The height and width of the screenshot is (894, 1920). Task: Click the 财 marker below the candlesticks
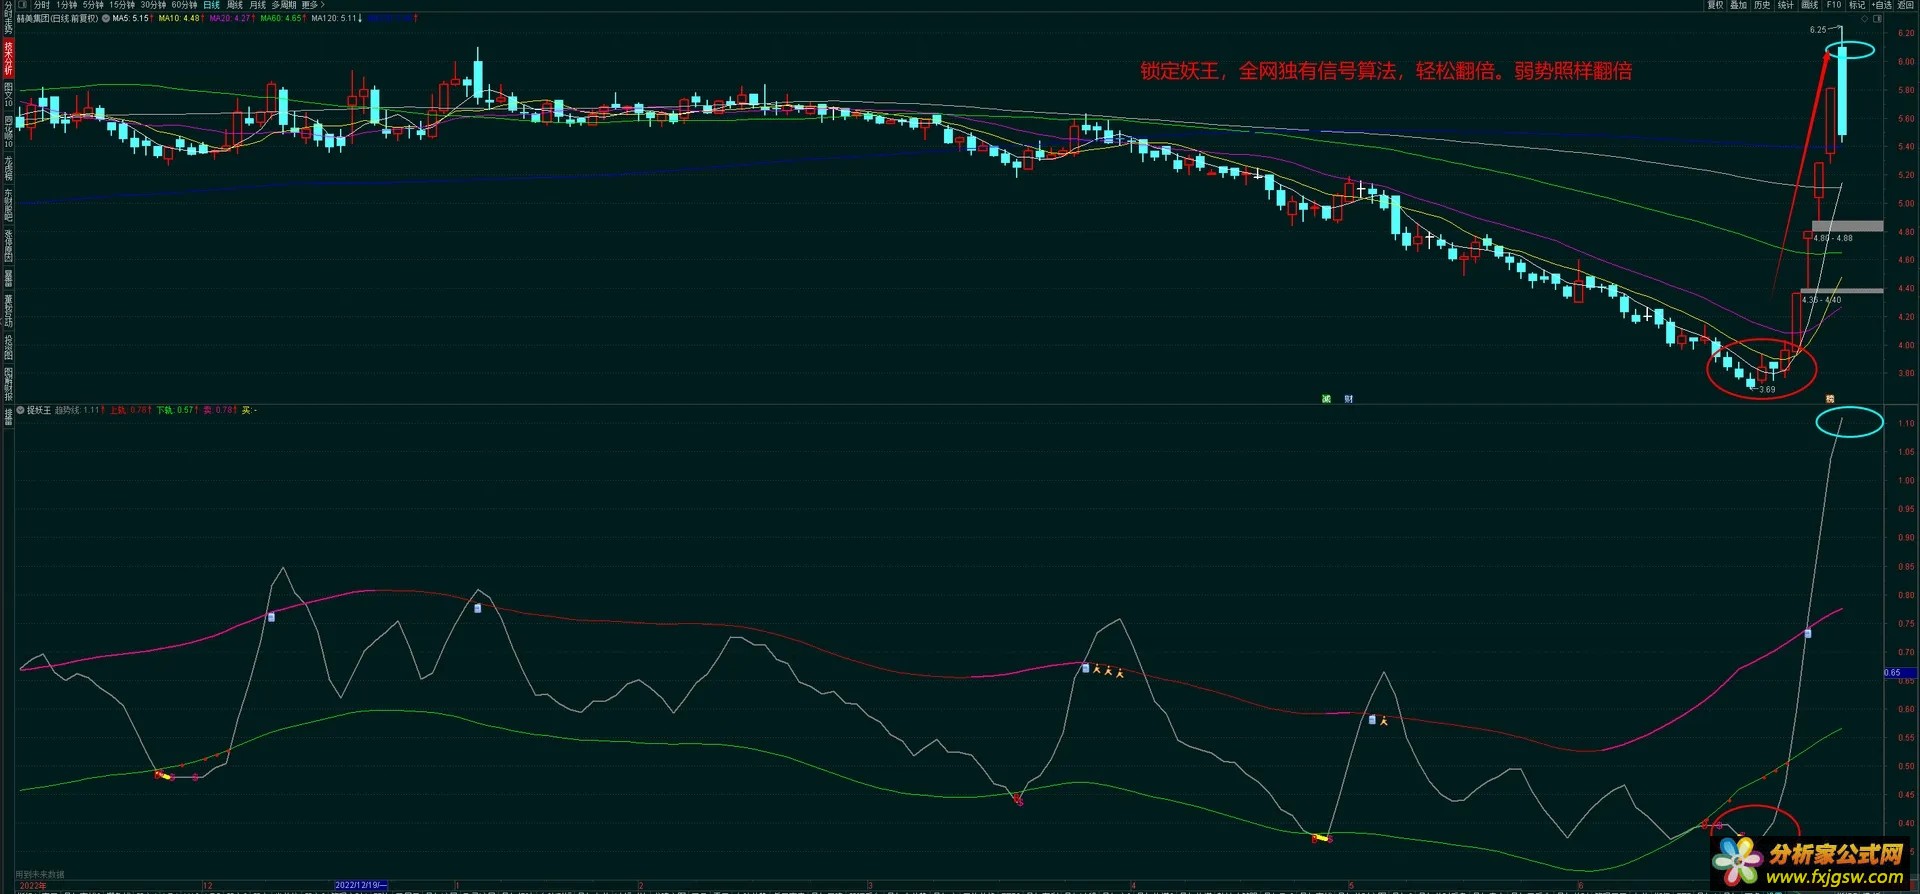(1349, 399)
